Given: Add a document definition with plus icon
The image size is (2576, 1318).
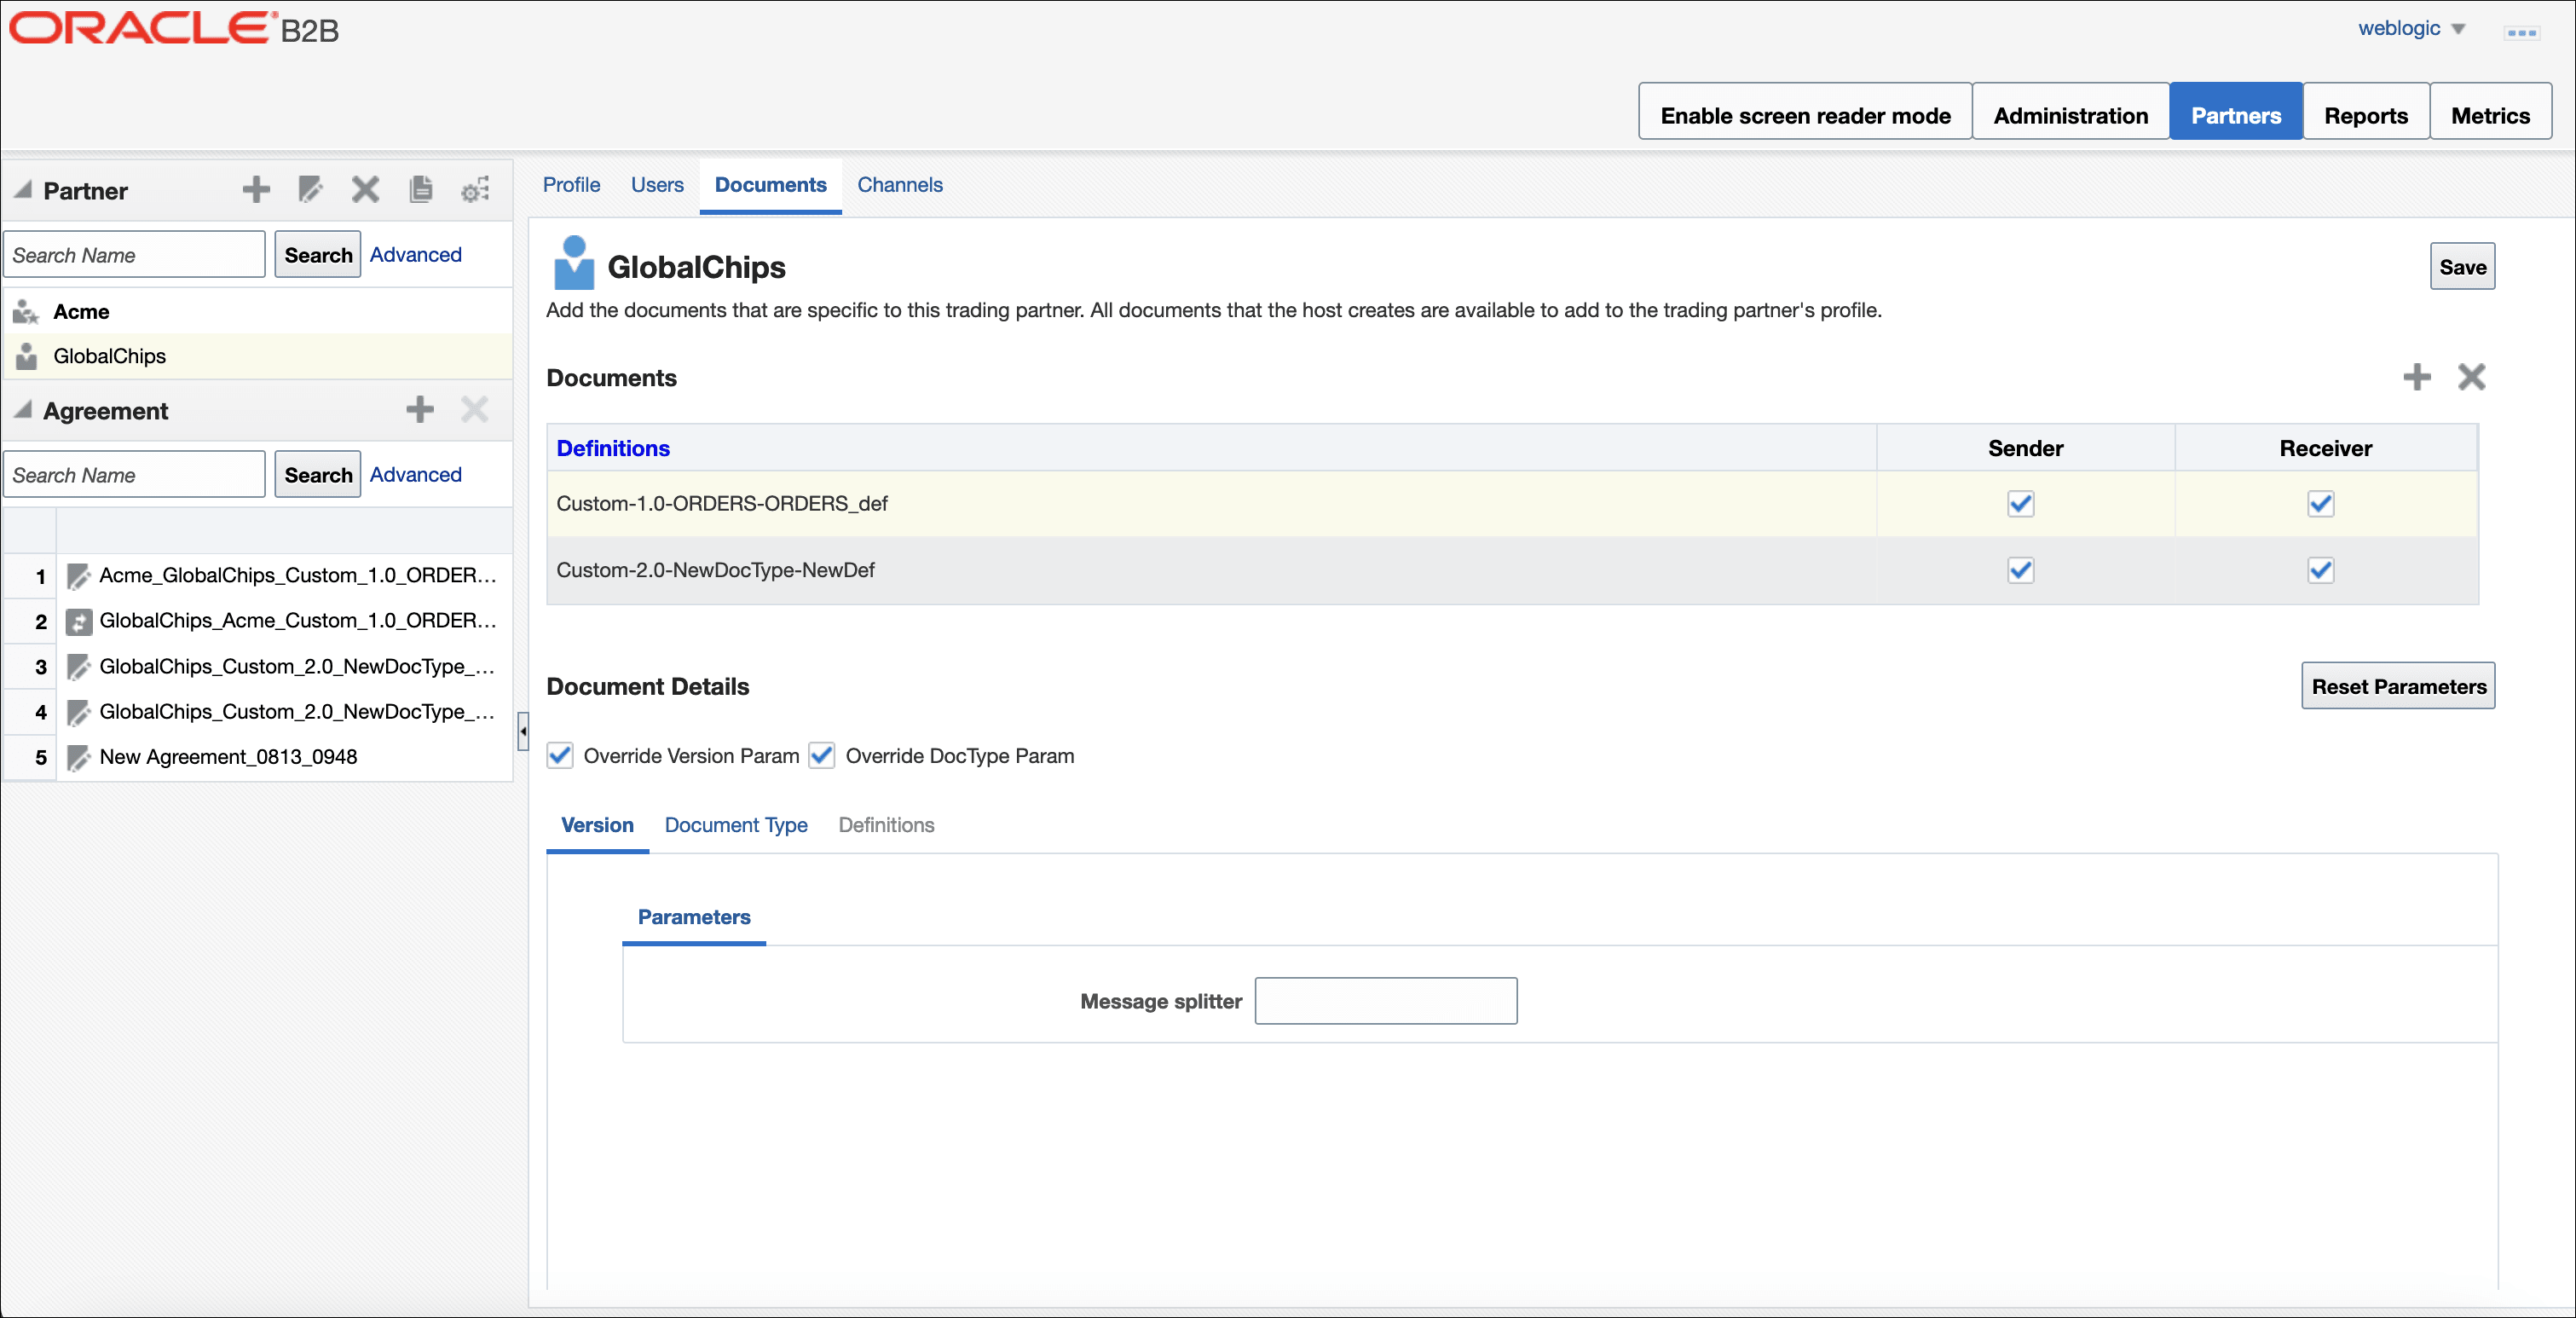Looking at the screenshot, I should point(2417,377).
